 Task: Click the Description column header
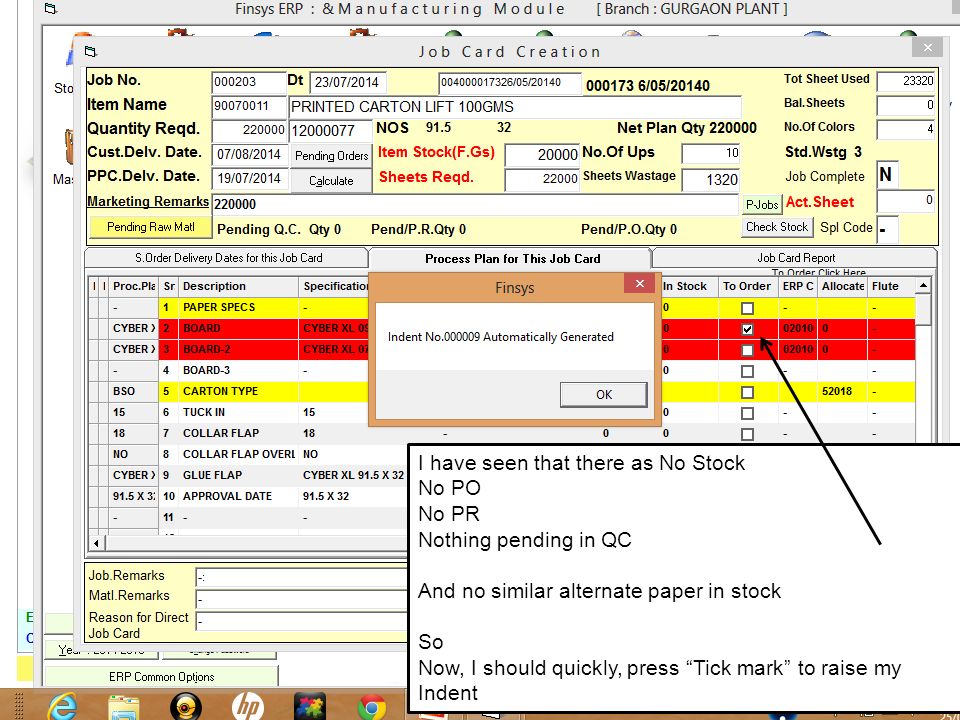238,286
